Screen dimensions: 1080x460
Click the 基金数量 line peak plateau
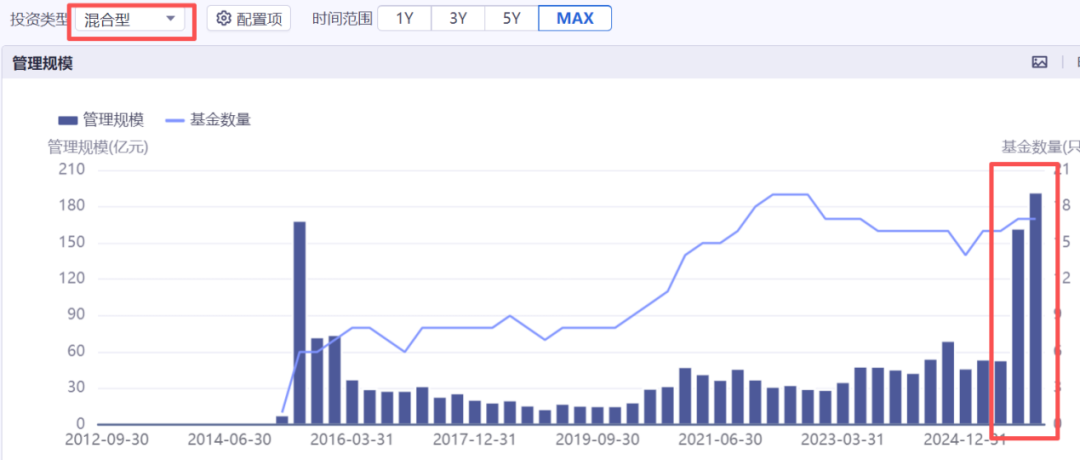(790, 194)
